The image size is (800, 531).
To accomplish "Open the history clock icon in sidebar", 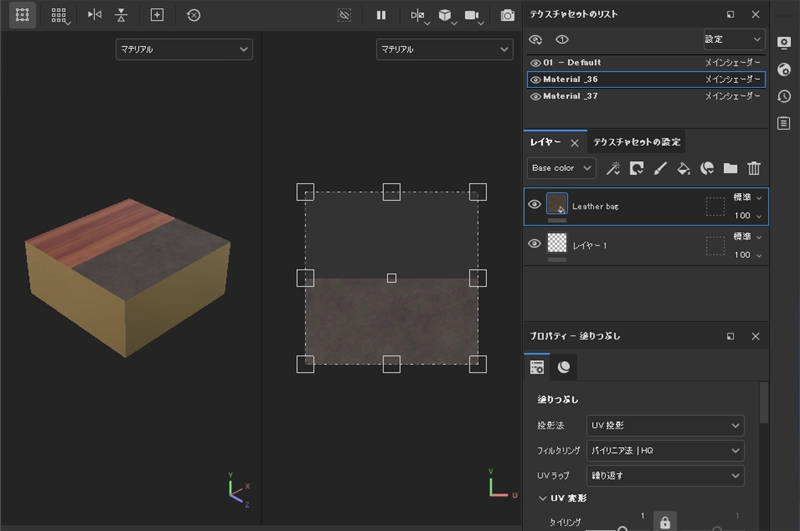I will tap(784, 96).
